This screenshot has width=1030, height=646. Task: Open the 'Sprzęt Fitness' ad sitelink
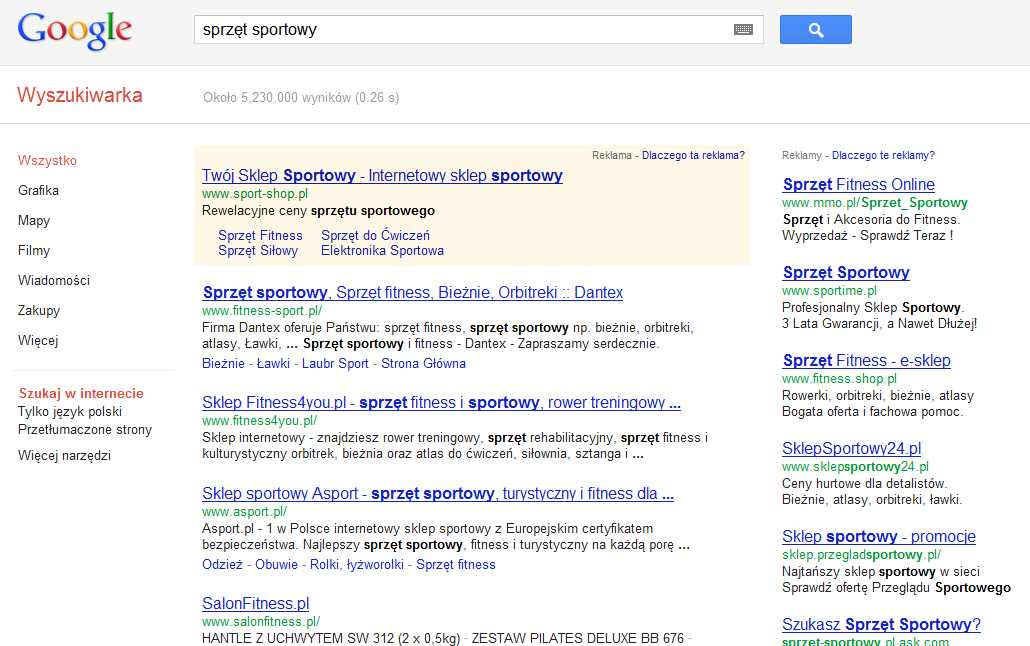(x=260, y=235)
